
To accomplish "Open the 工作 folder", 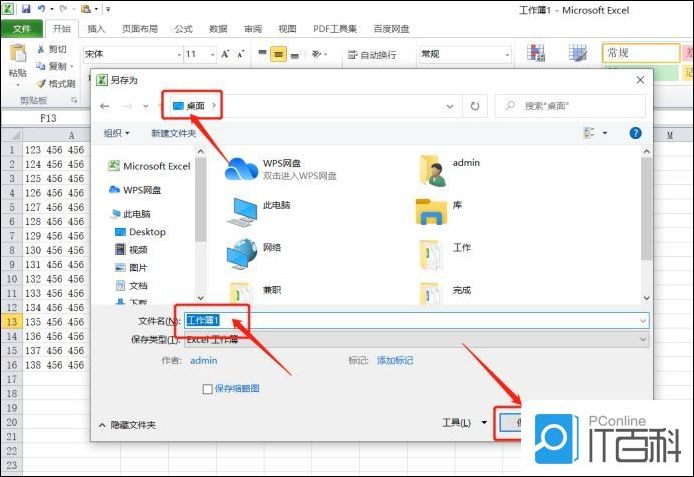I will 431,254.
